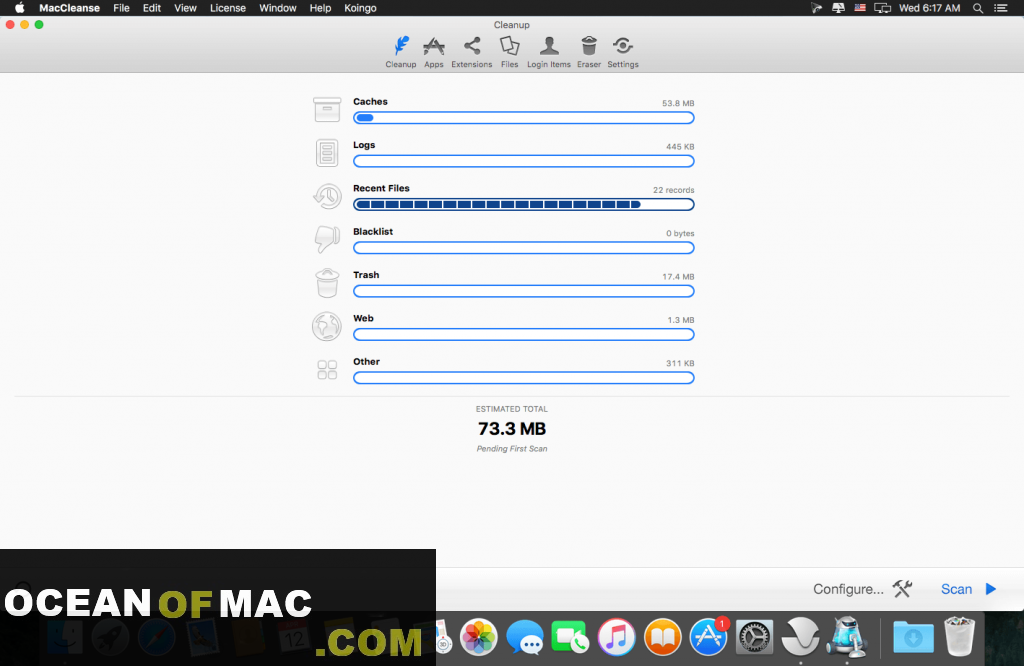Open the Extensions toolbar icon

[x=472, y=52]
